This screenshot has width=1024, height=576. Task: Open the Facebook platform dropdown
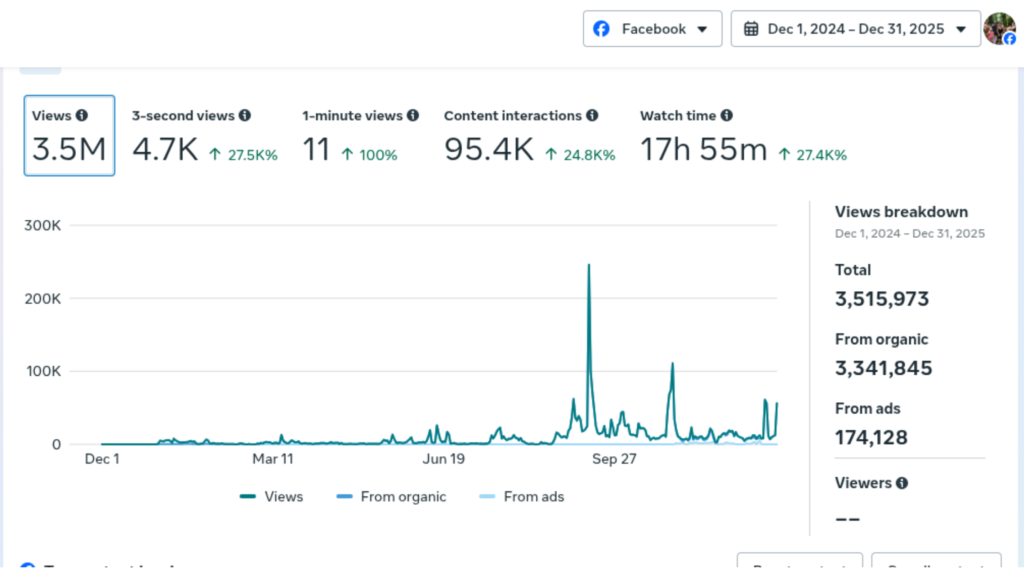click(x=652, y=29)
